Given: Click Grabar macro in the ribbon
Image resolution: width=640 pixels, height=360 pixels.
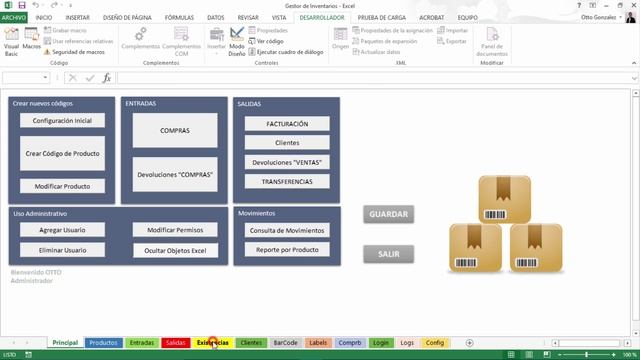Looking at the screenshot, I should (x=65, y=30).
